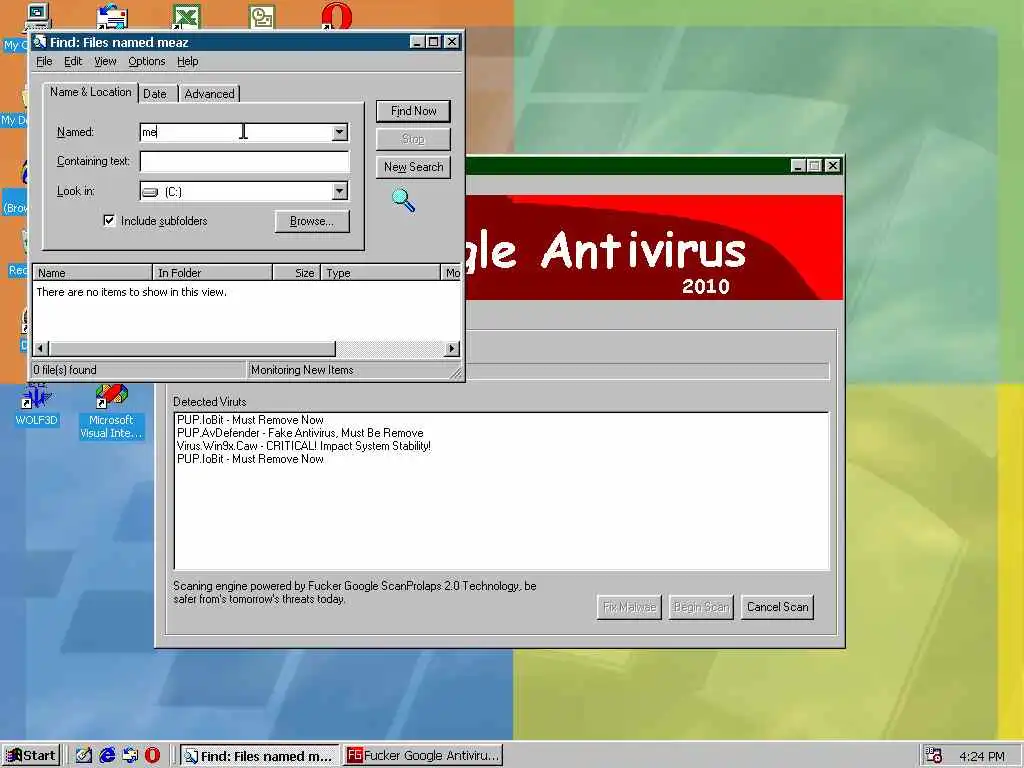Screen dimensions: 1024x768
Task: Open the Microsoft Outlook desktop shortcut
Action: [x=262, y=16]
